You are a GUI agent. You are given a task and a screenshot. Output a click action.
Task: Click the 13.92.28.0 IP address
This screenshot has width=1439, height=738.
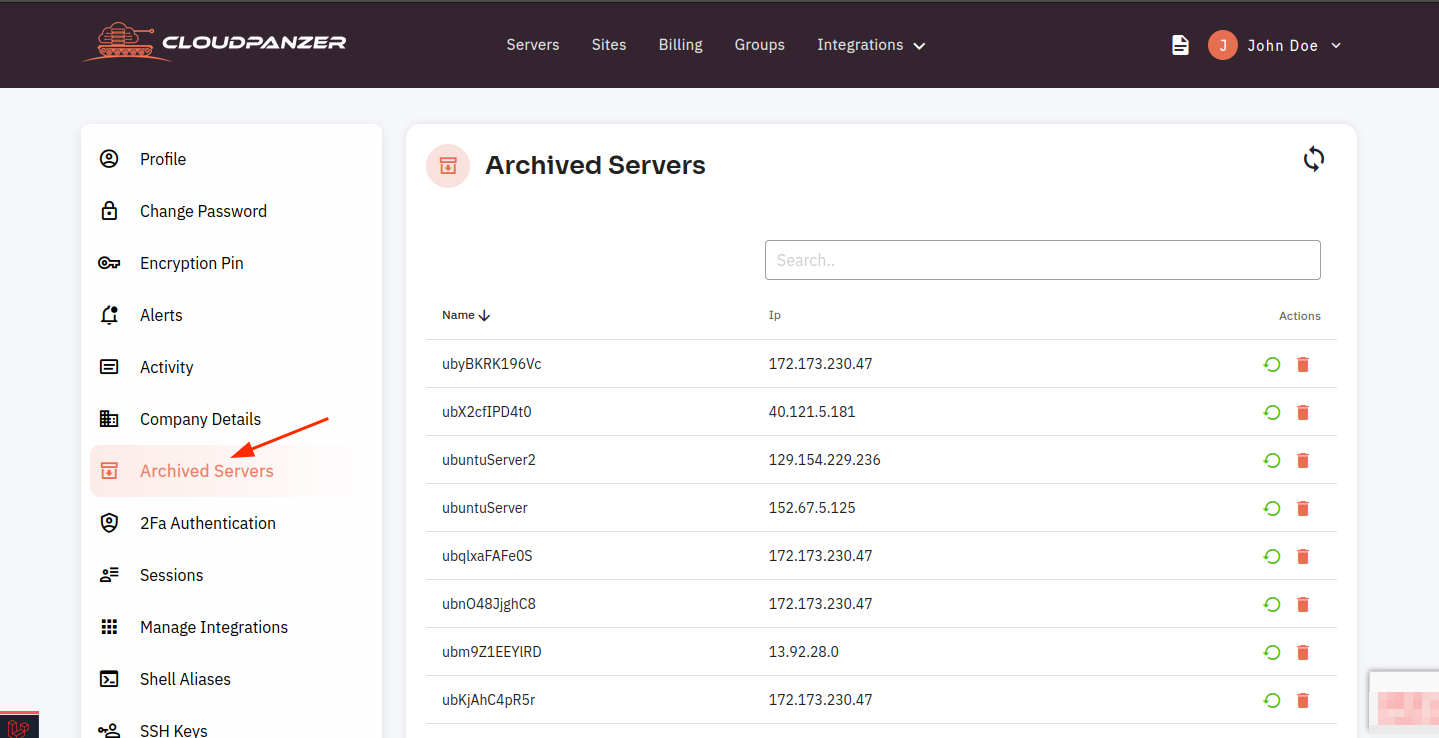[804, 652]
